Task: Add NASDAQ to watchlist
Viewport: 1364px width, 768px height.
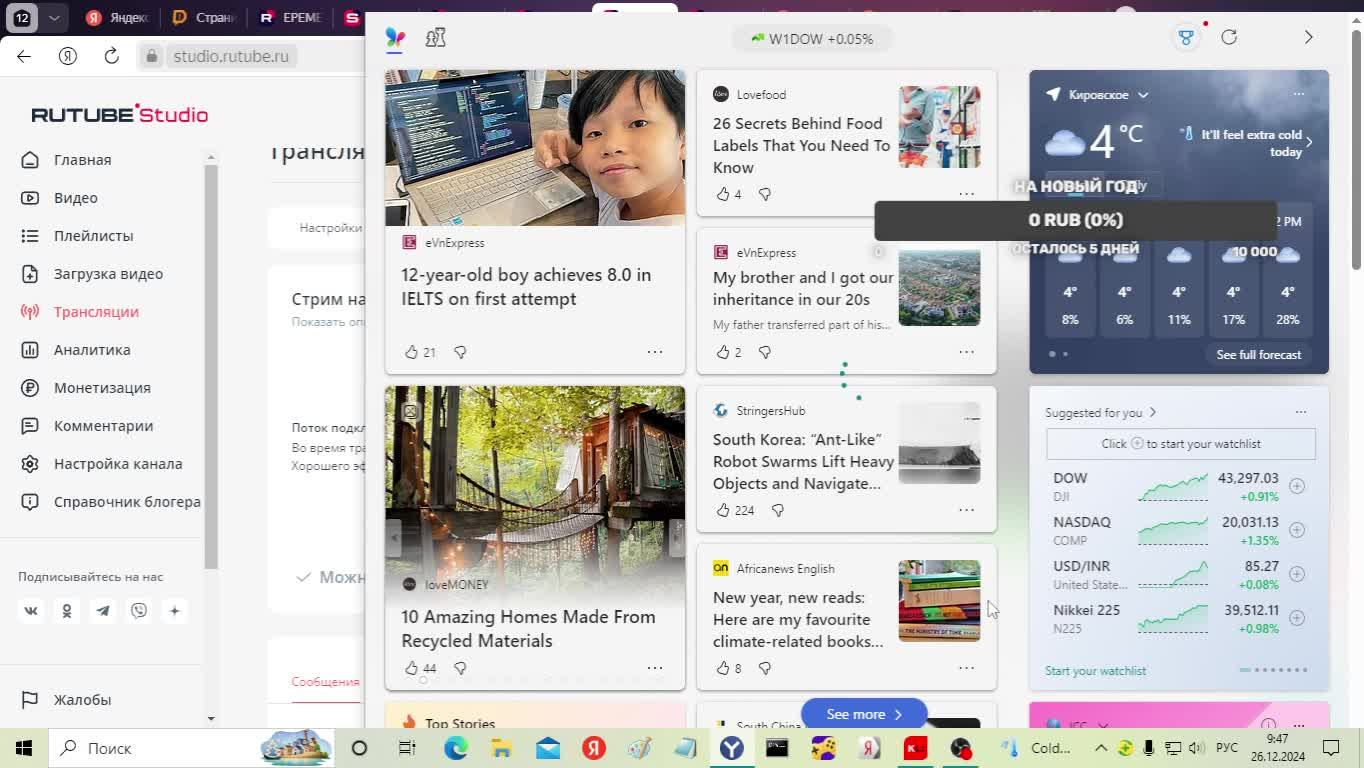Action: (x=1297, y=530)
